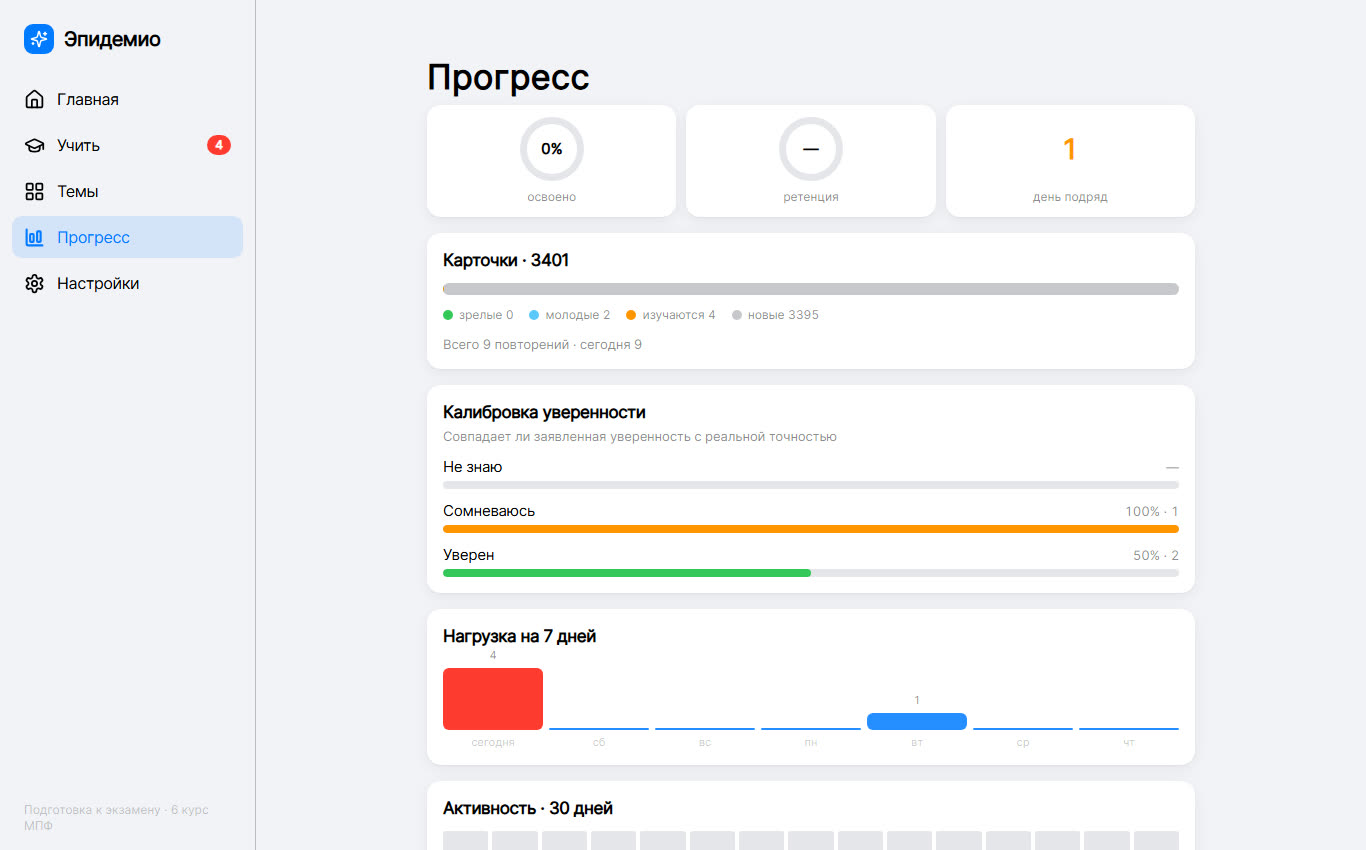
Task: Click the пн load bar line
Action: pyautogui.click(x=811, y=729)
